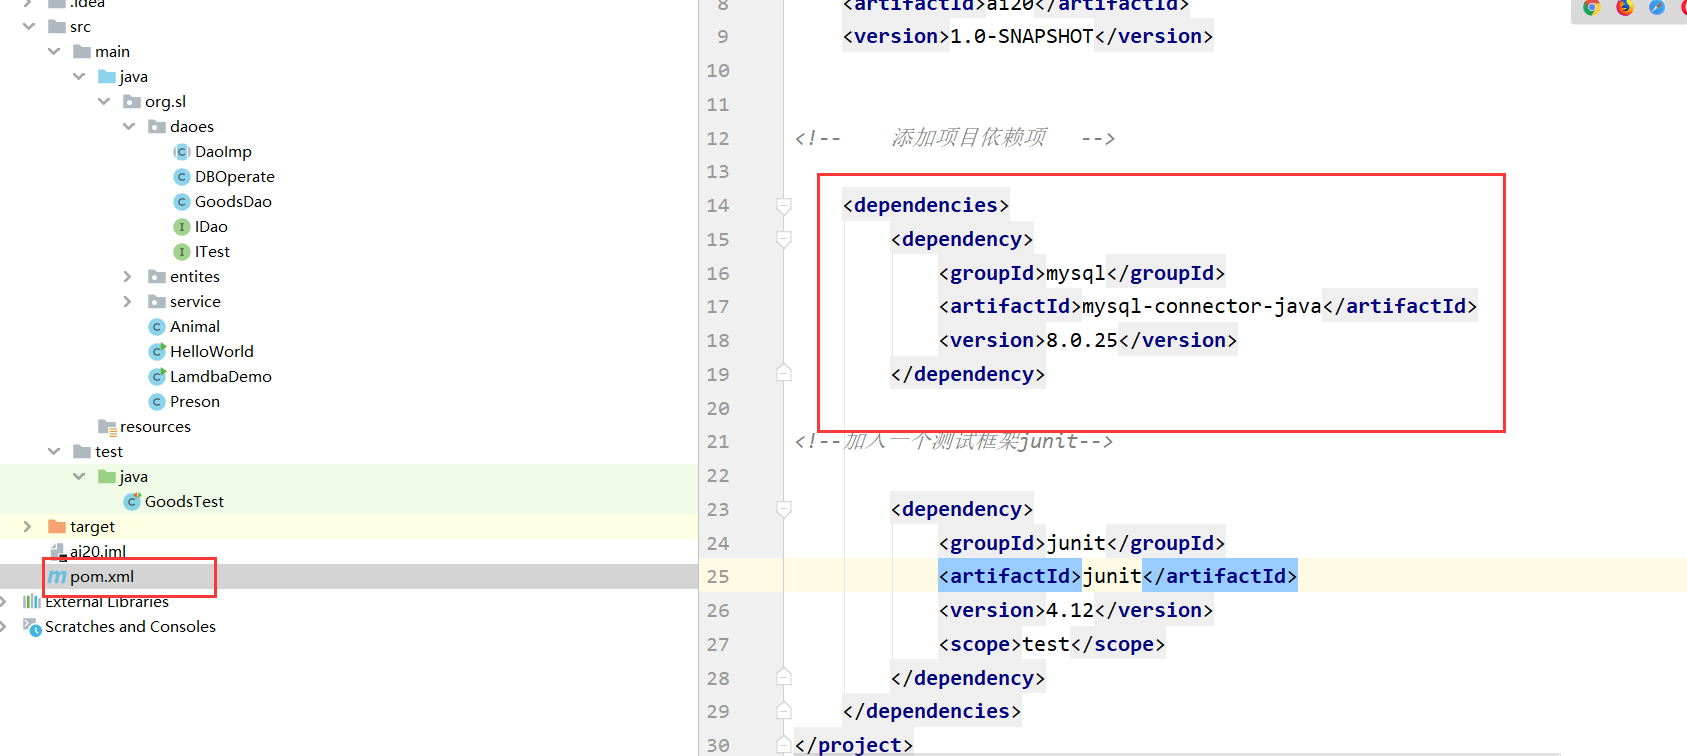Click the mysql-connector-java artifactId text
Screen dimensions: 1687x756
1202,306
